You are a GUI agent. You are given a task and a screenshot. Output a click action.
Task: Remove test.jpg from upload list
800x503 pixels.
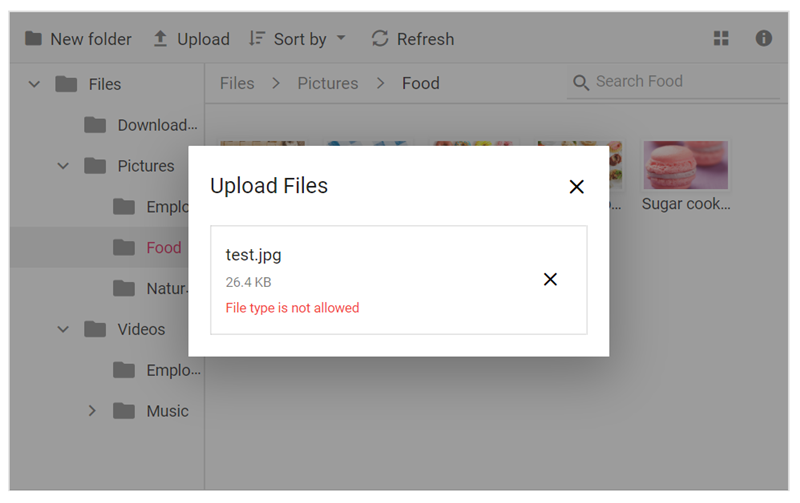550,280
